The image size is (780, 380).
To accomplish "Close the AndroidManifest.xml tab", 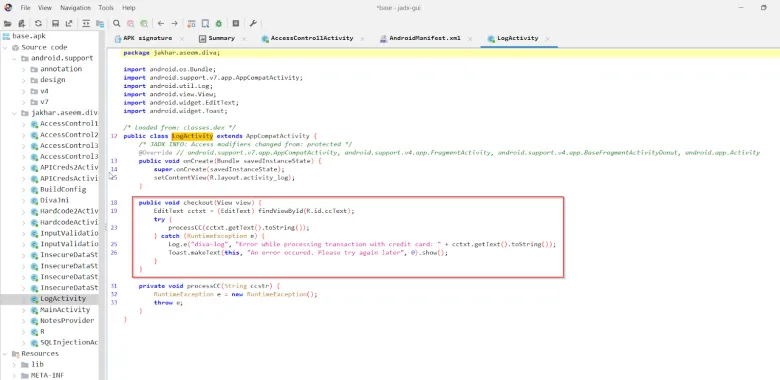I will pos(470,38).
